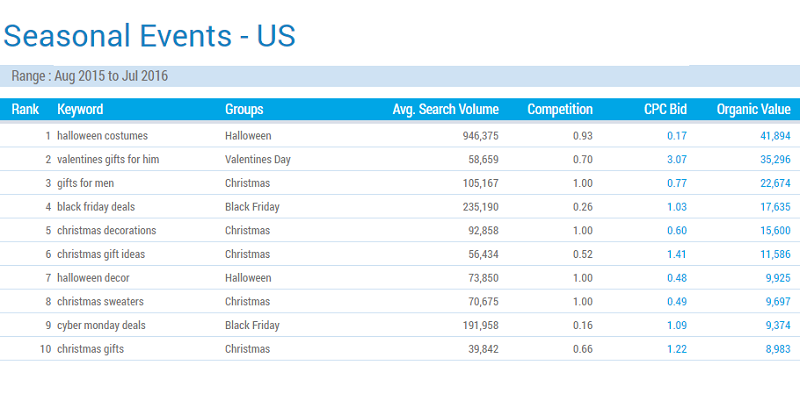Select the halloween costumes keyword
The height and width of the screenshot is (401, 800).
[x=104, y=135]
